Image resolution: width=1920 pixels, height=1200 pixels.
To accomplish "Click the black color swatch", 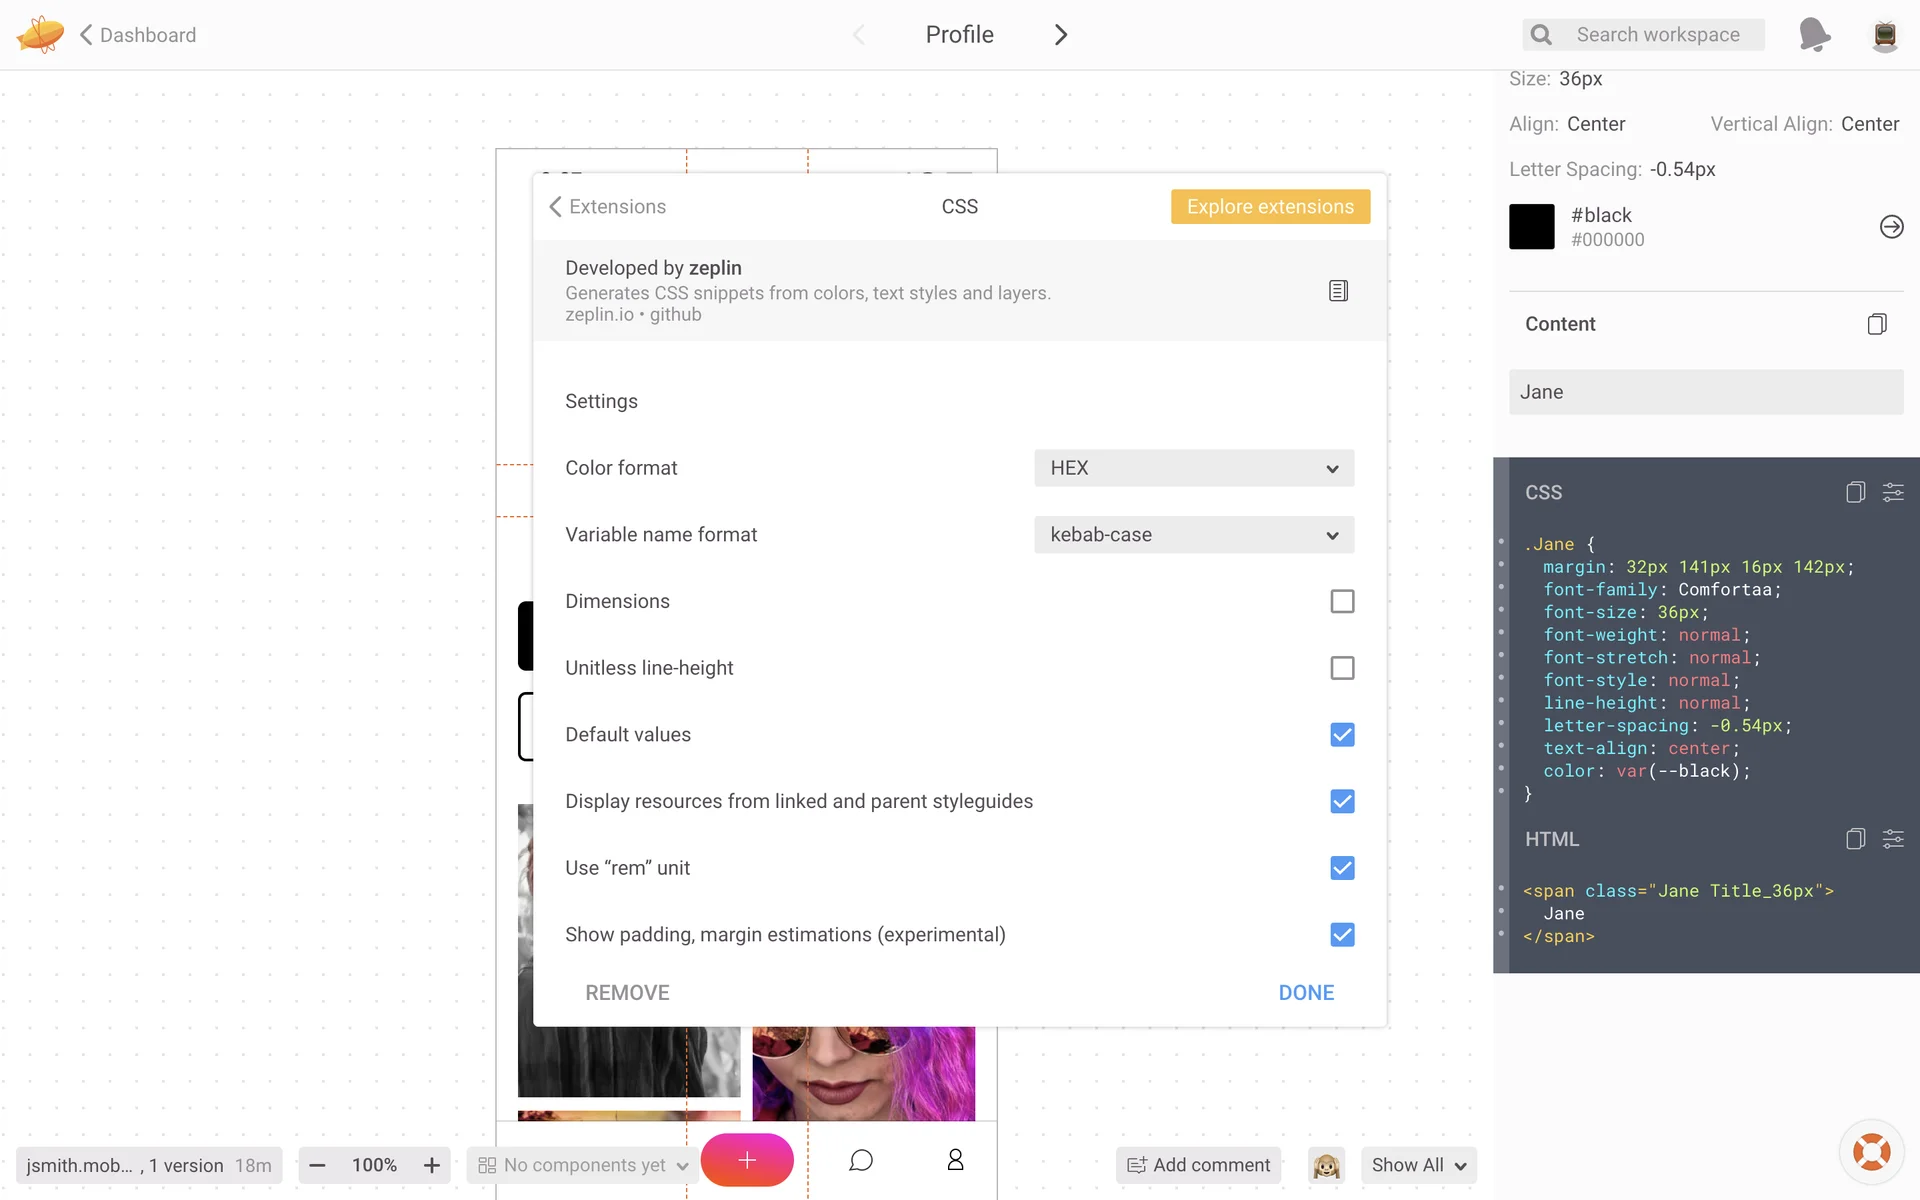I will pos(1531,227).
